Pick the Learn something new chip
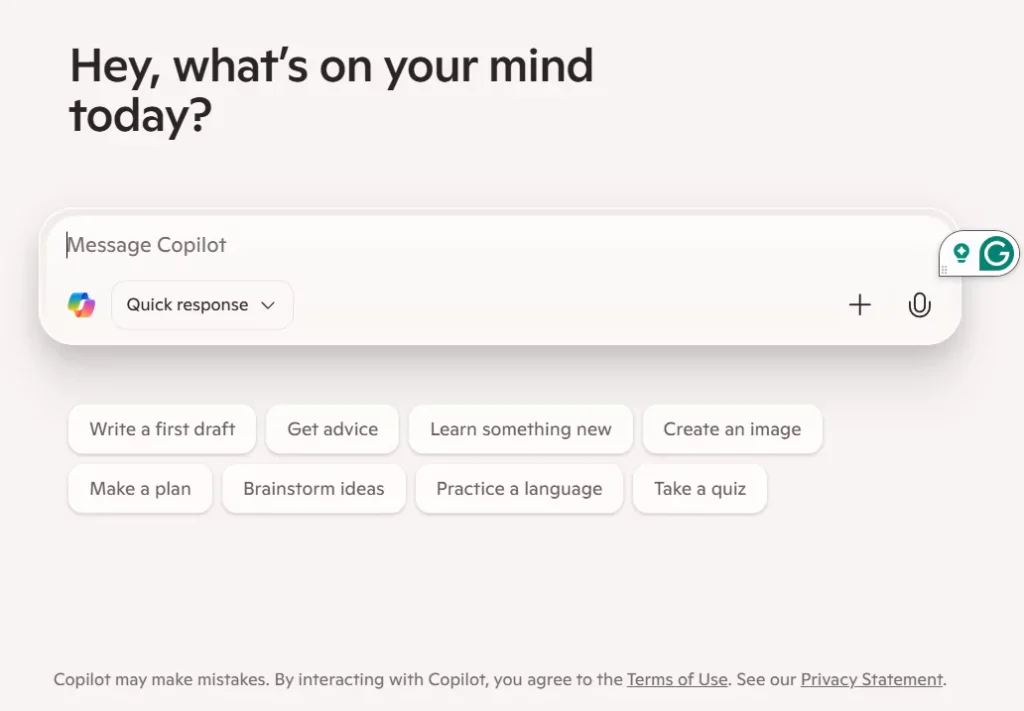 click(x=520, y=429)
